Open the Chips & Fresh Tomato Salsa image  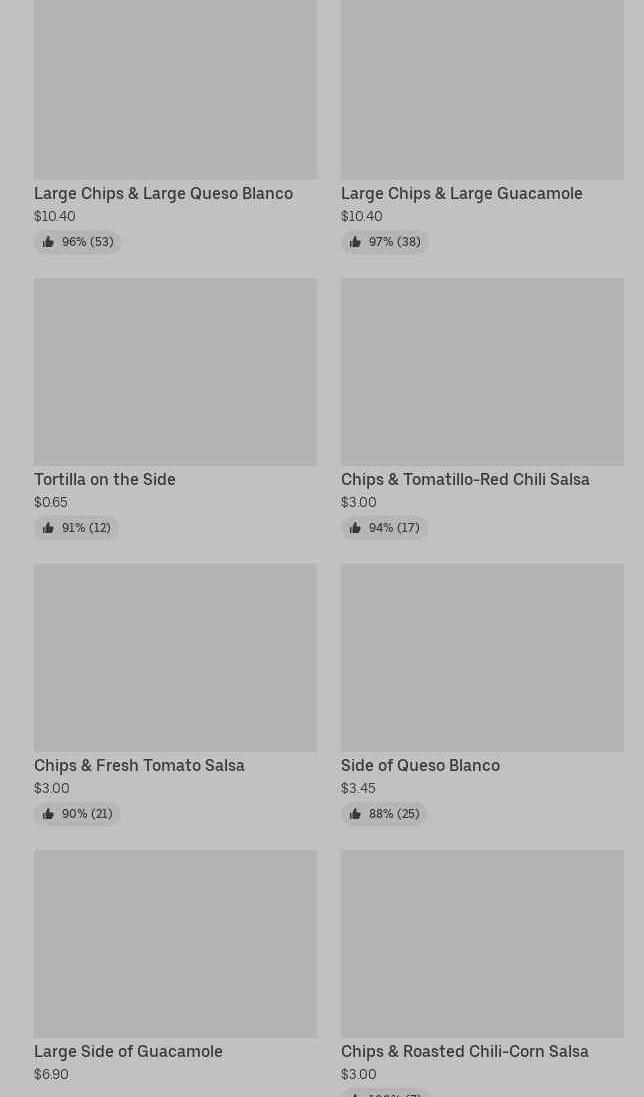click(175, 658)
